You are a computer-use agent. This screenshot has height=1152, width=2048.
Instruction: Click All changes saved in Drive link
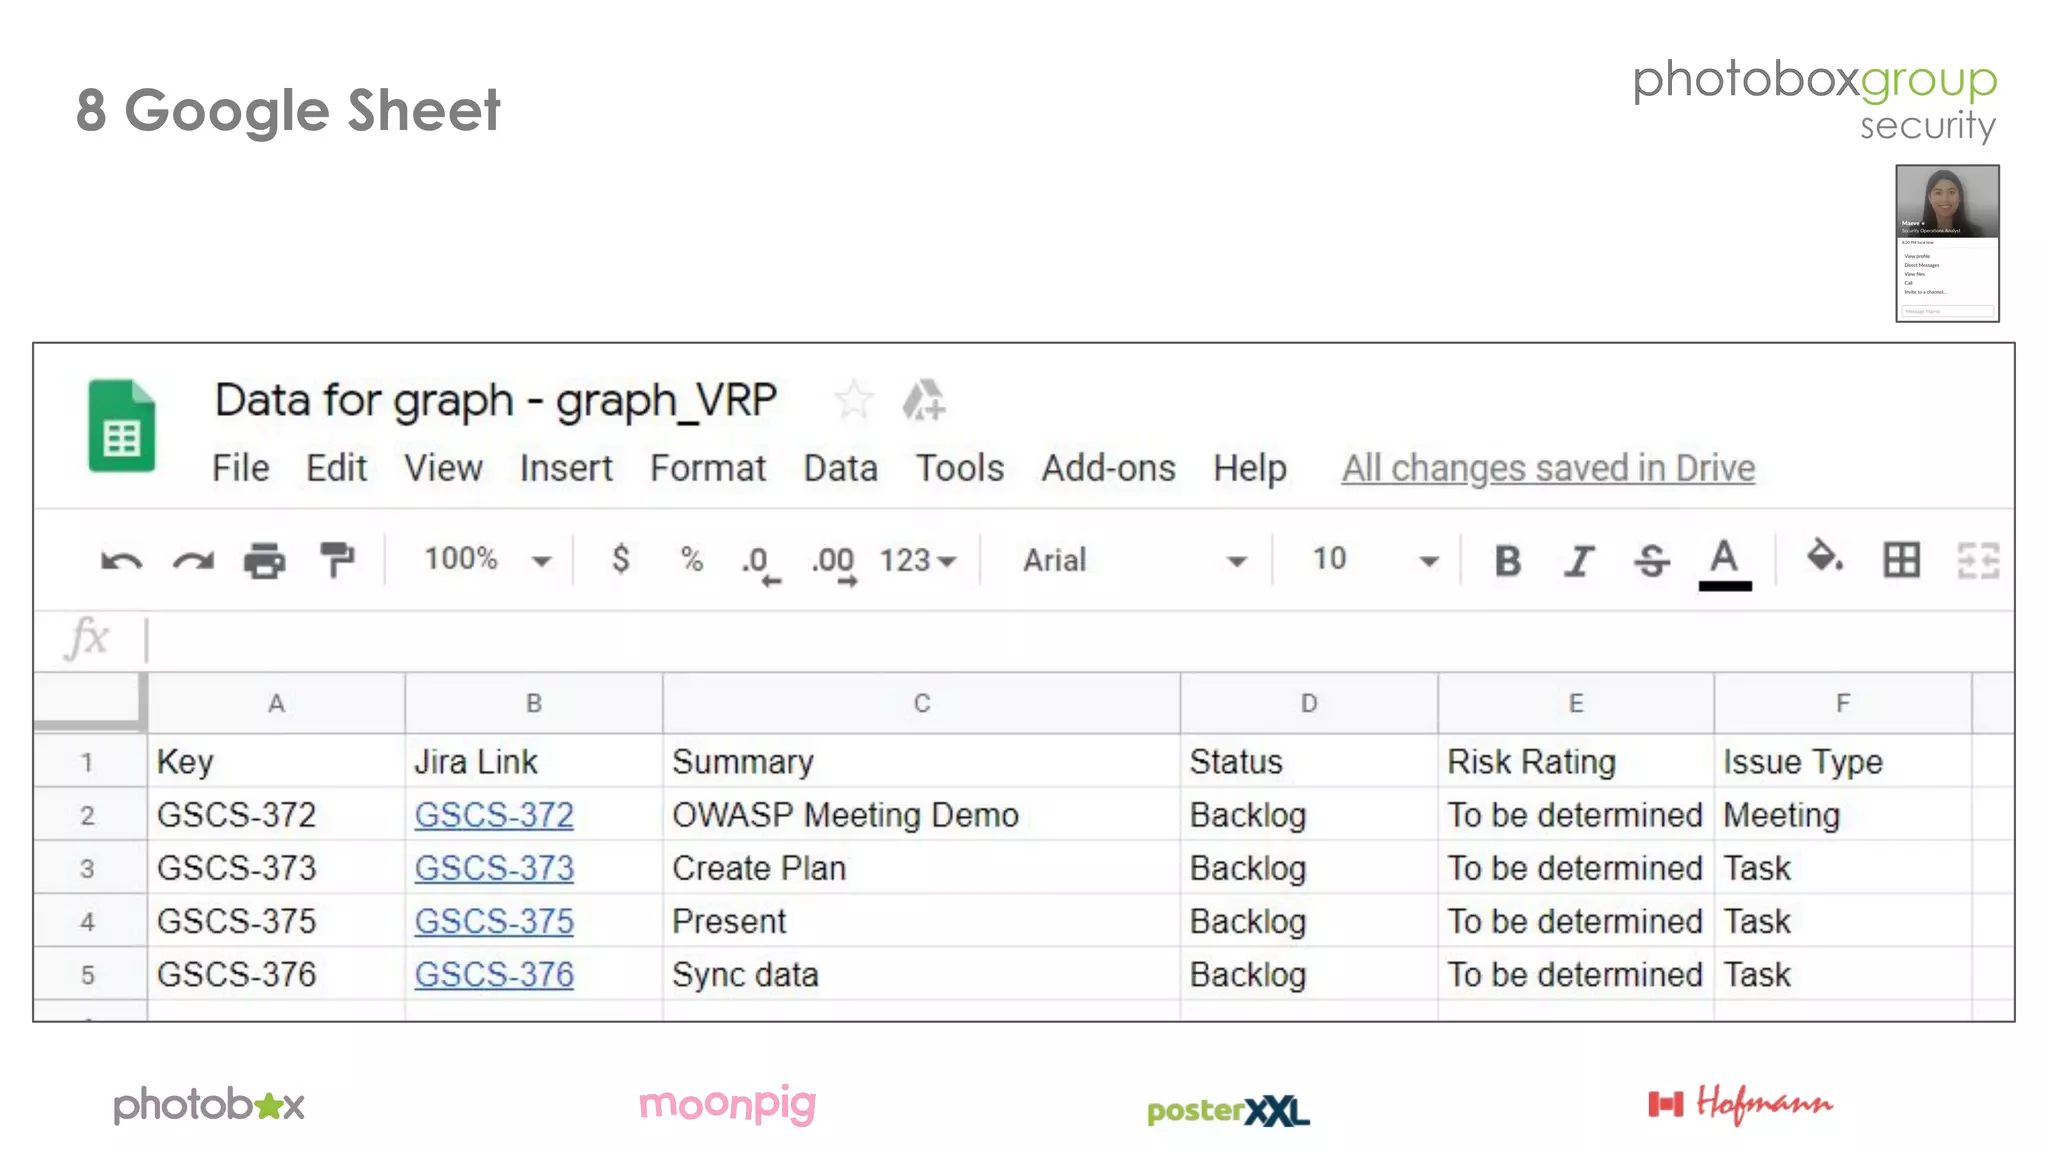click(x=1548, y=468)
